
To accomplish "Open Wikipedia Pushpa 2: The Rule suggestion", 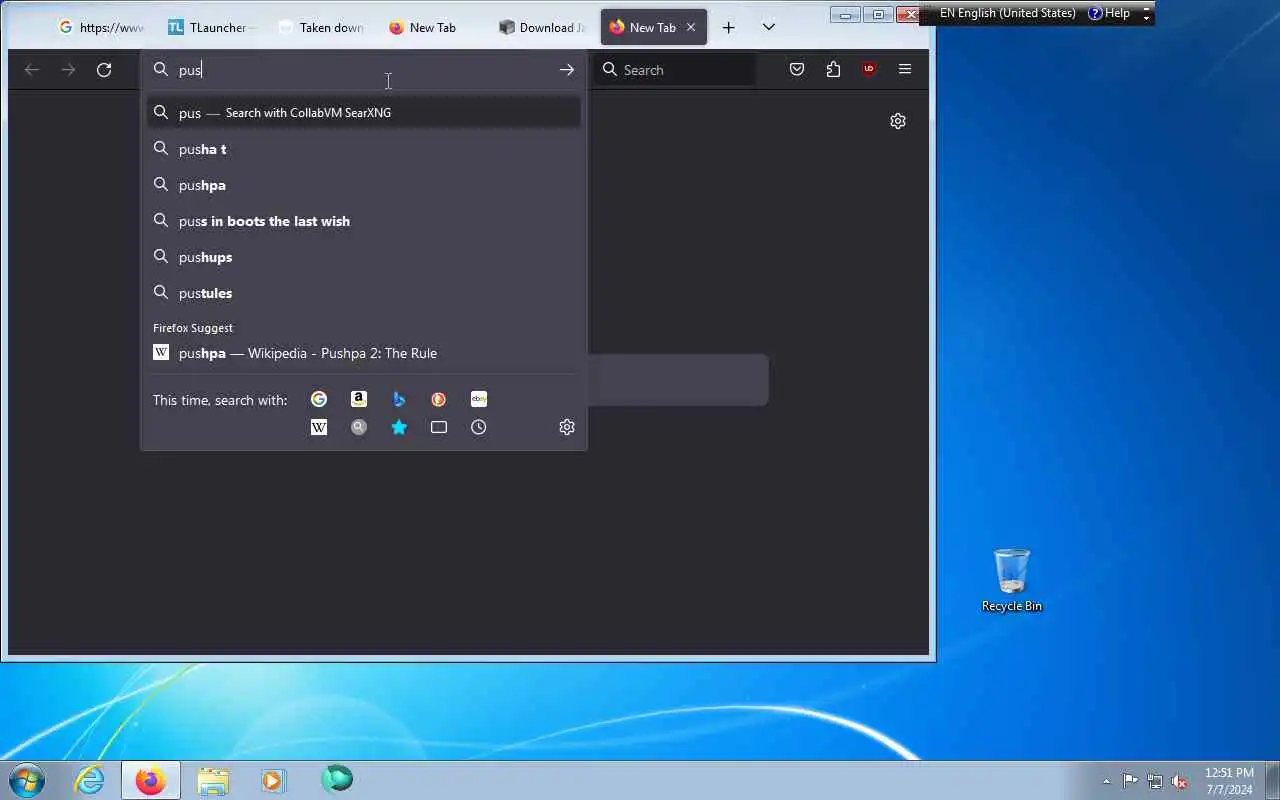I will [363, 353].
